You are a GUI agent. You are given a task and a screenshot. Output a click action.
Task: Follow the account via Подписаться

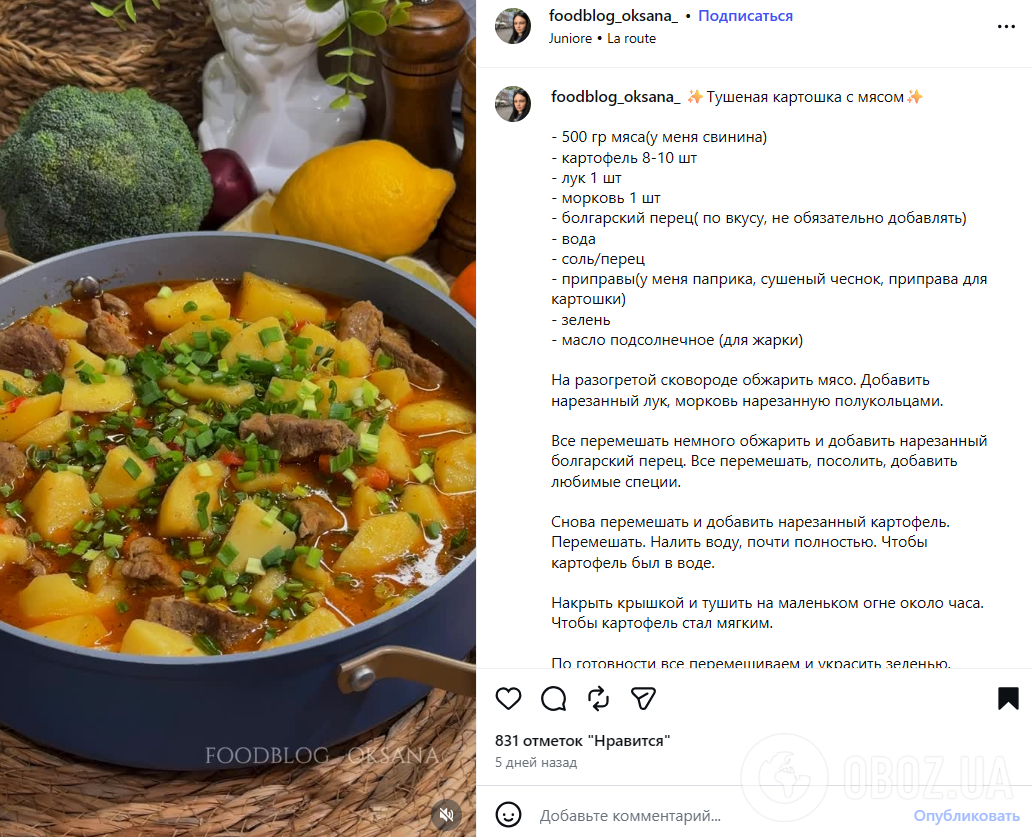pyautogui.click(x=745, y=16)
